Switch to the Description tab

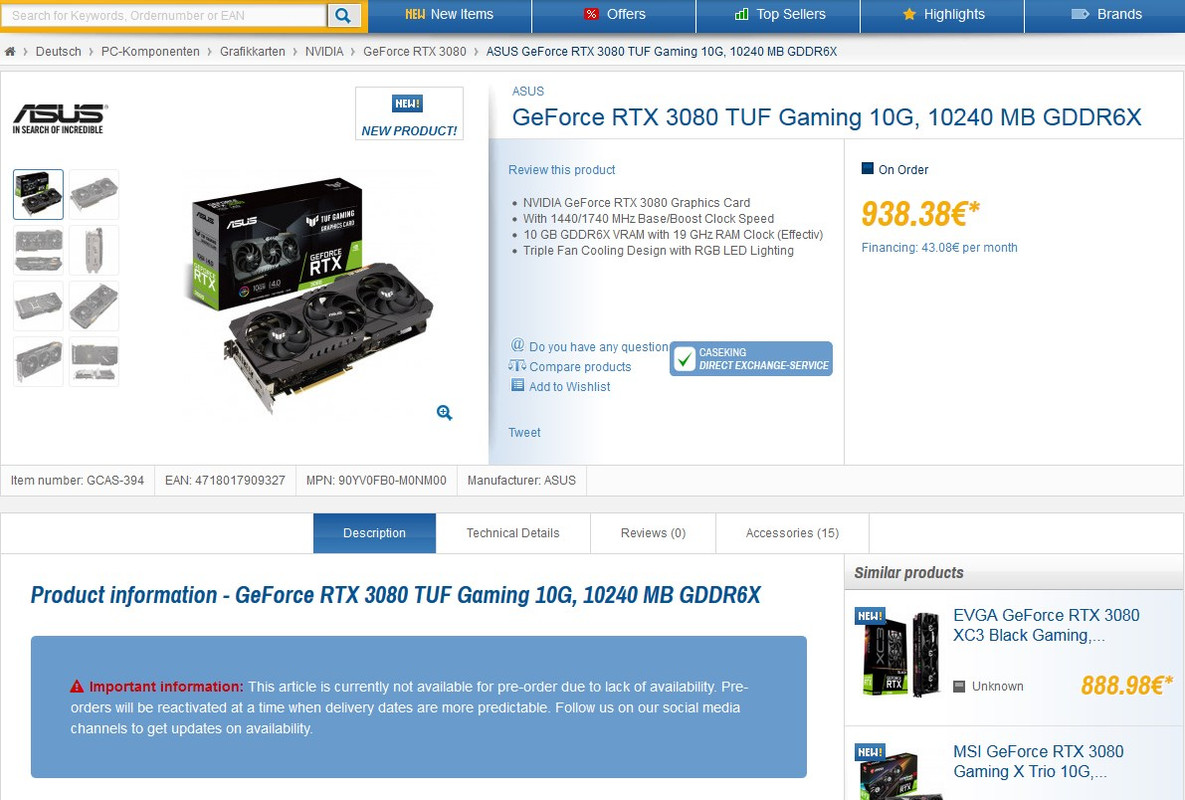374,533
